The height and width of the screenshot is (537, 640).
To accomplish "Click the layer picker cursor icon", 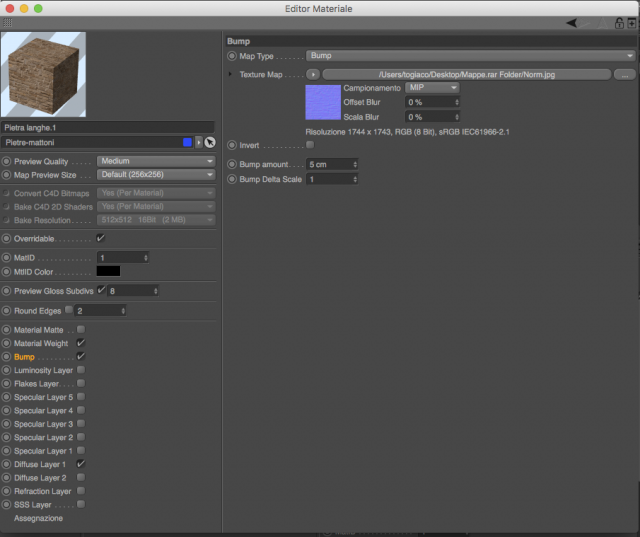I will coord(210,142).
